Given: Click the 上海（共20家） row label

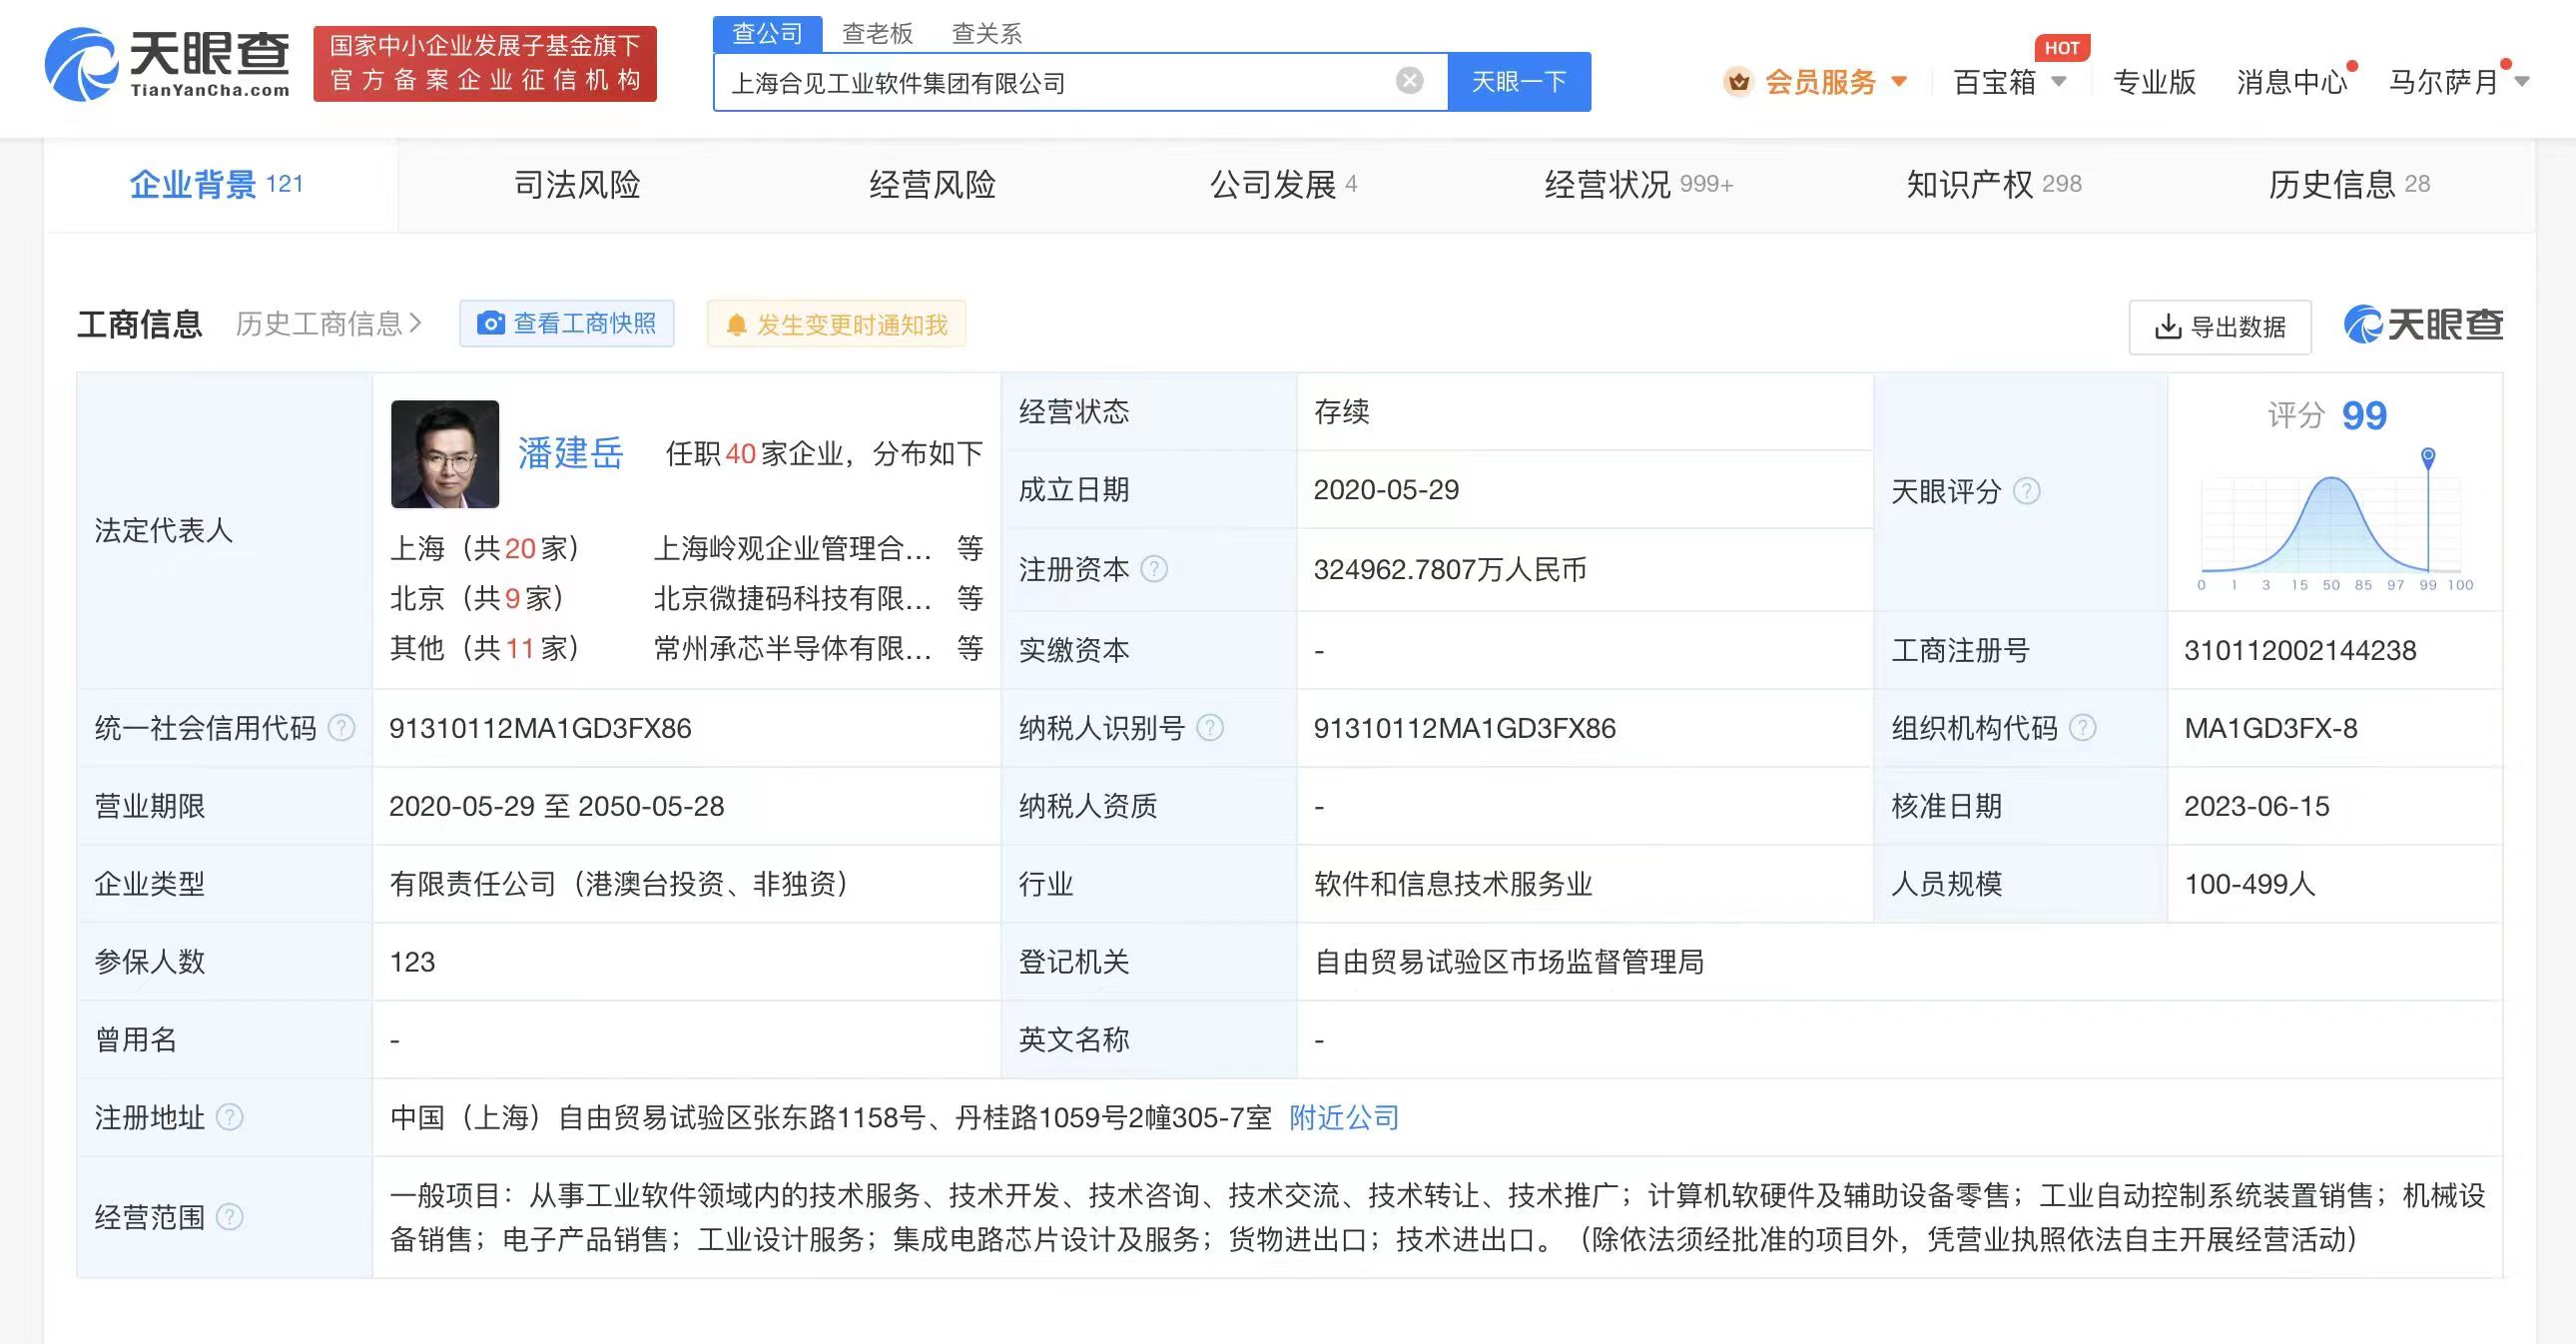Looking at the screenshot, I should tap(485, 548).
